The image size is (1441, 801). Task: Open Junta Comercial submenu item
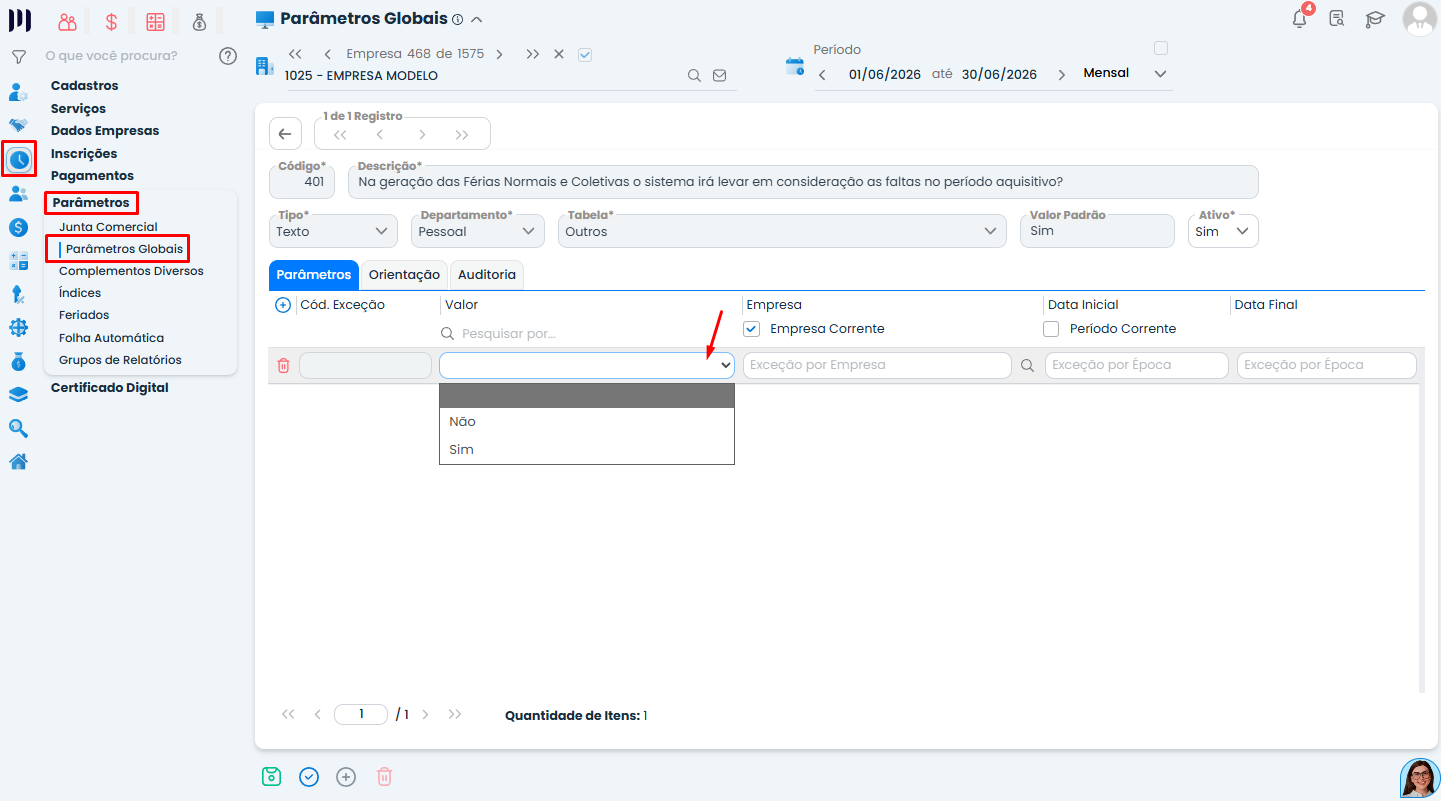[108, 227]
